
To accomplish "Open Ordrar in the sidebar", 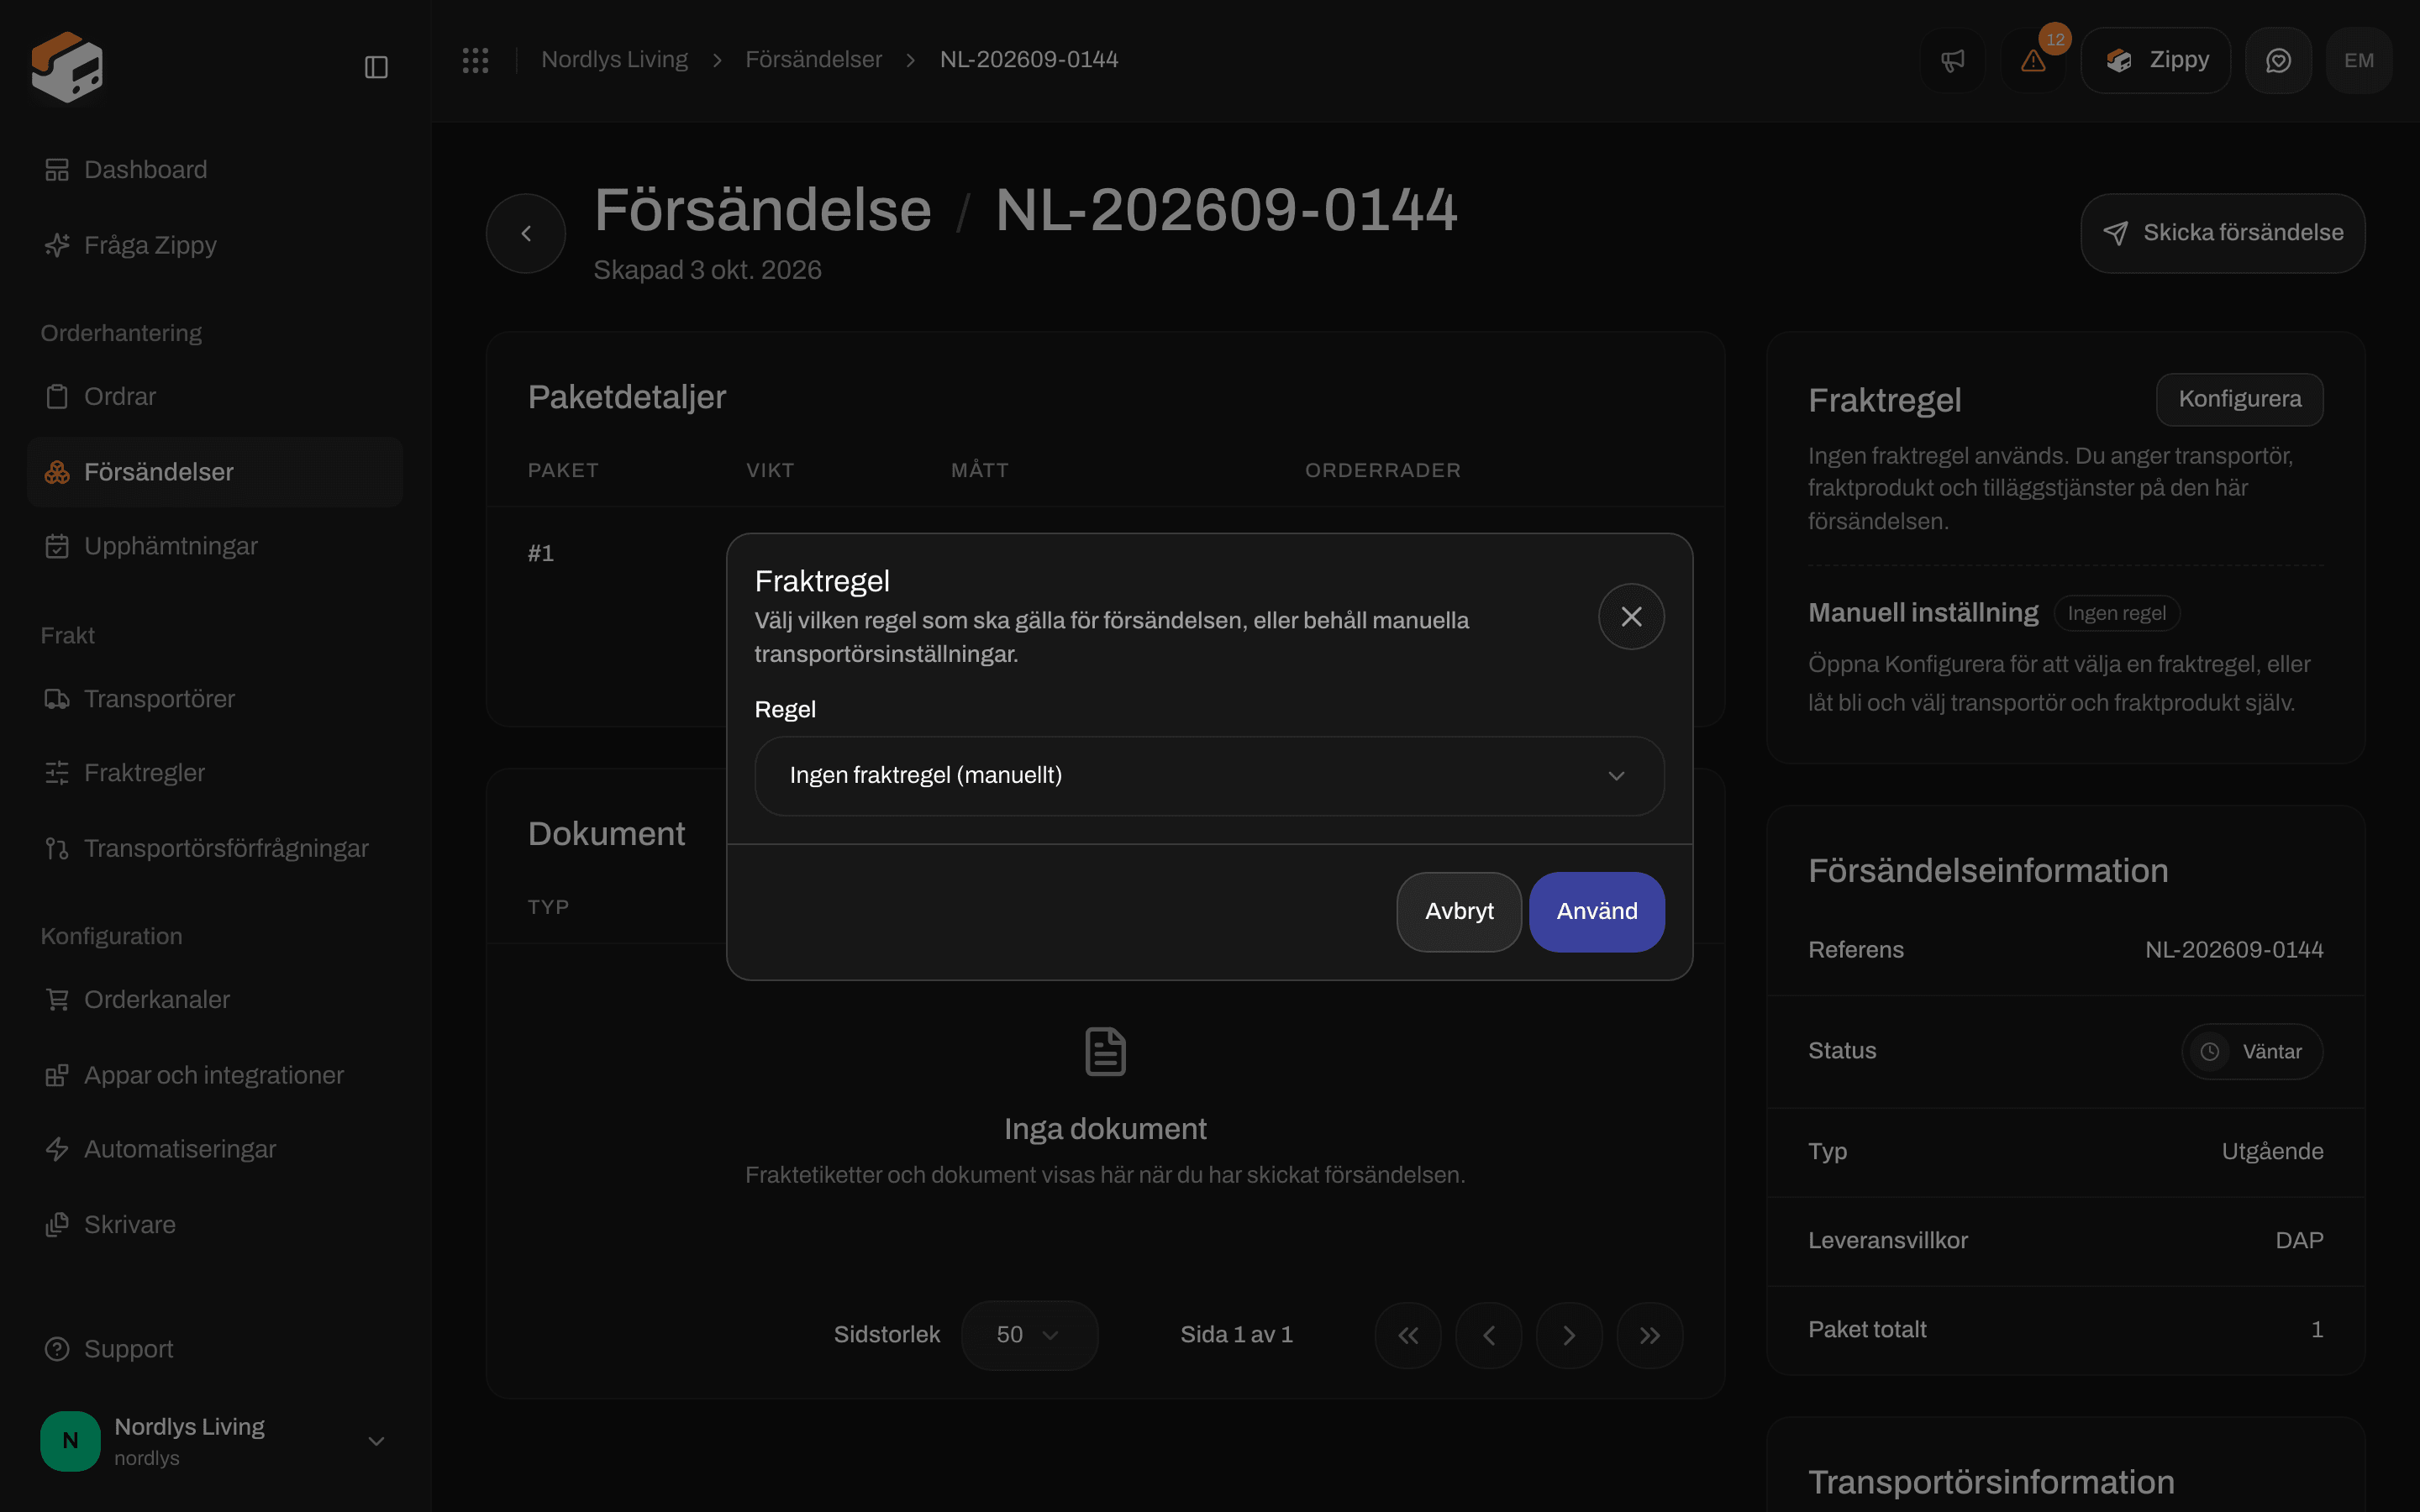I will pyautogui.click(x=214, y=397).
